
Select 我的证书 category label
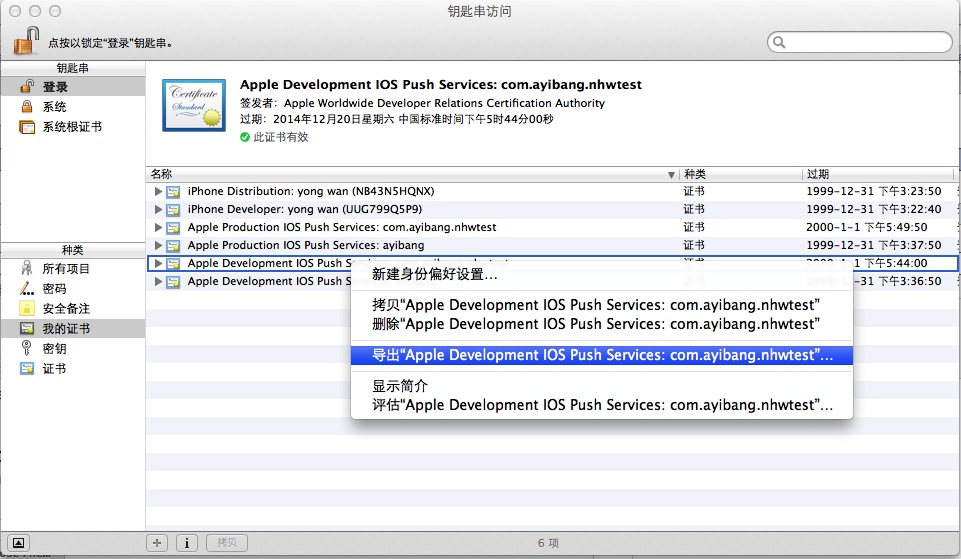(x=66, y=329)
